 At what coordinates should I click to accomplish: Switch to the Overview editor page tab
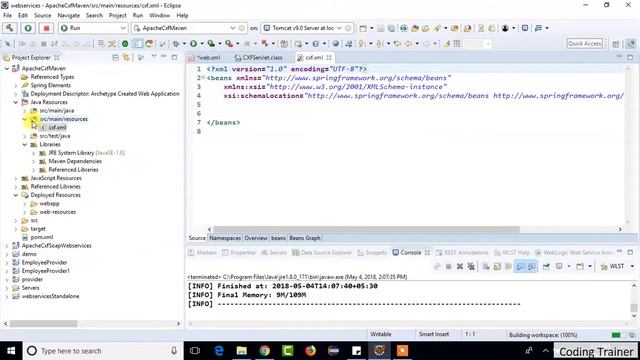(256, 238)
